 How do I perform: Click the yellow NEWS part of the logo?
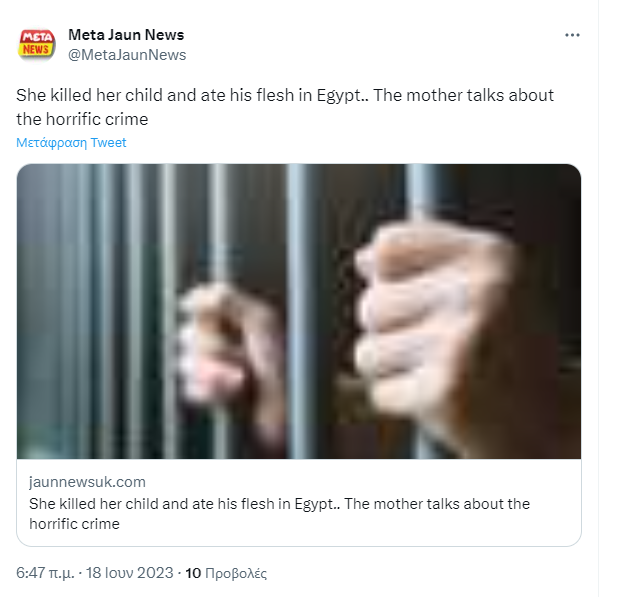click(x=36, y=50)
